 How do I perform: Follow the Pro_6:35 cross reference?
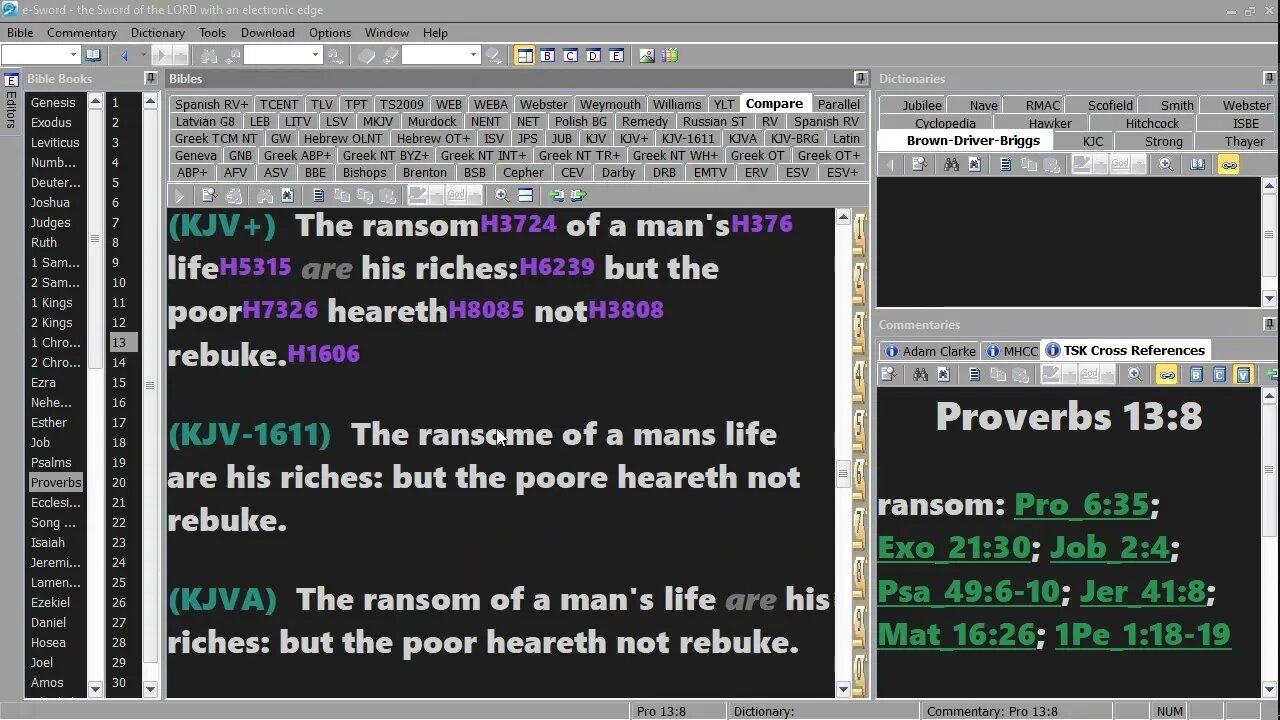click(x=1082, y=504)
